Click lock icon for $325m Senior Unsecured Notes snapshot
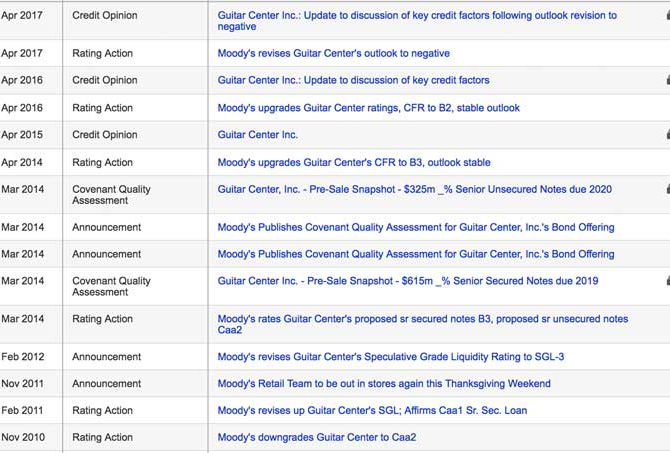Image resolution: width=670 pixels, height=453 pixels. 666,188
